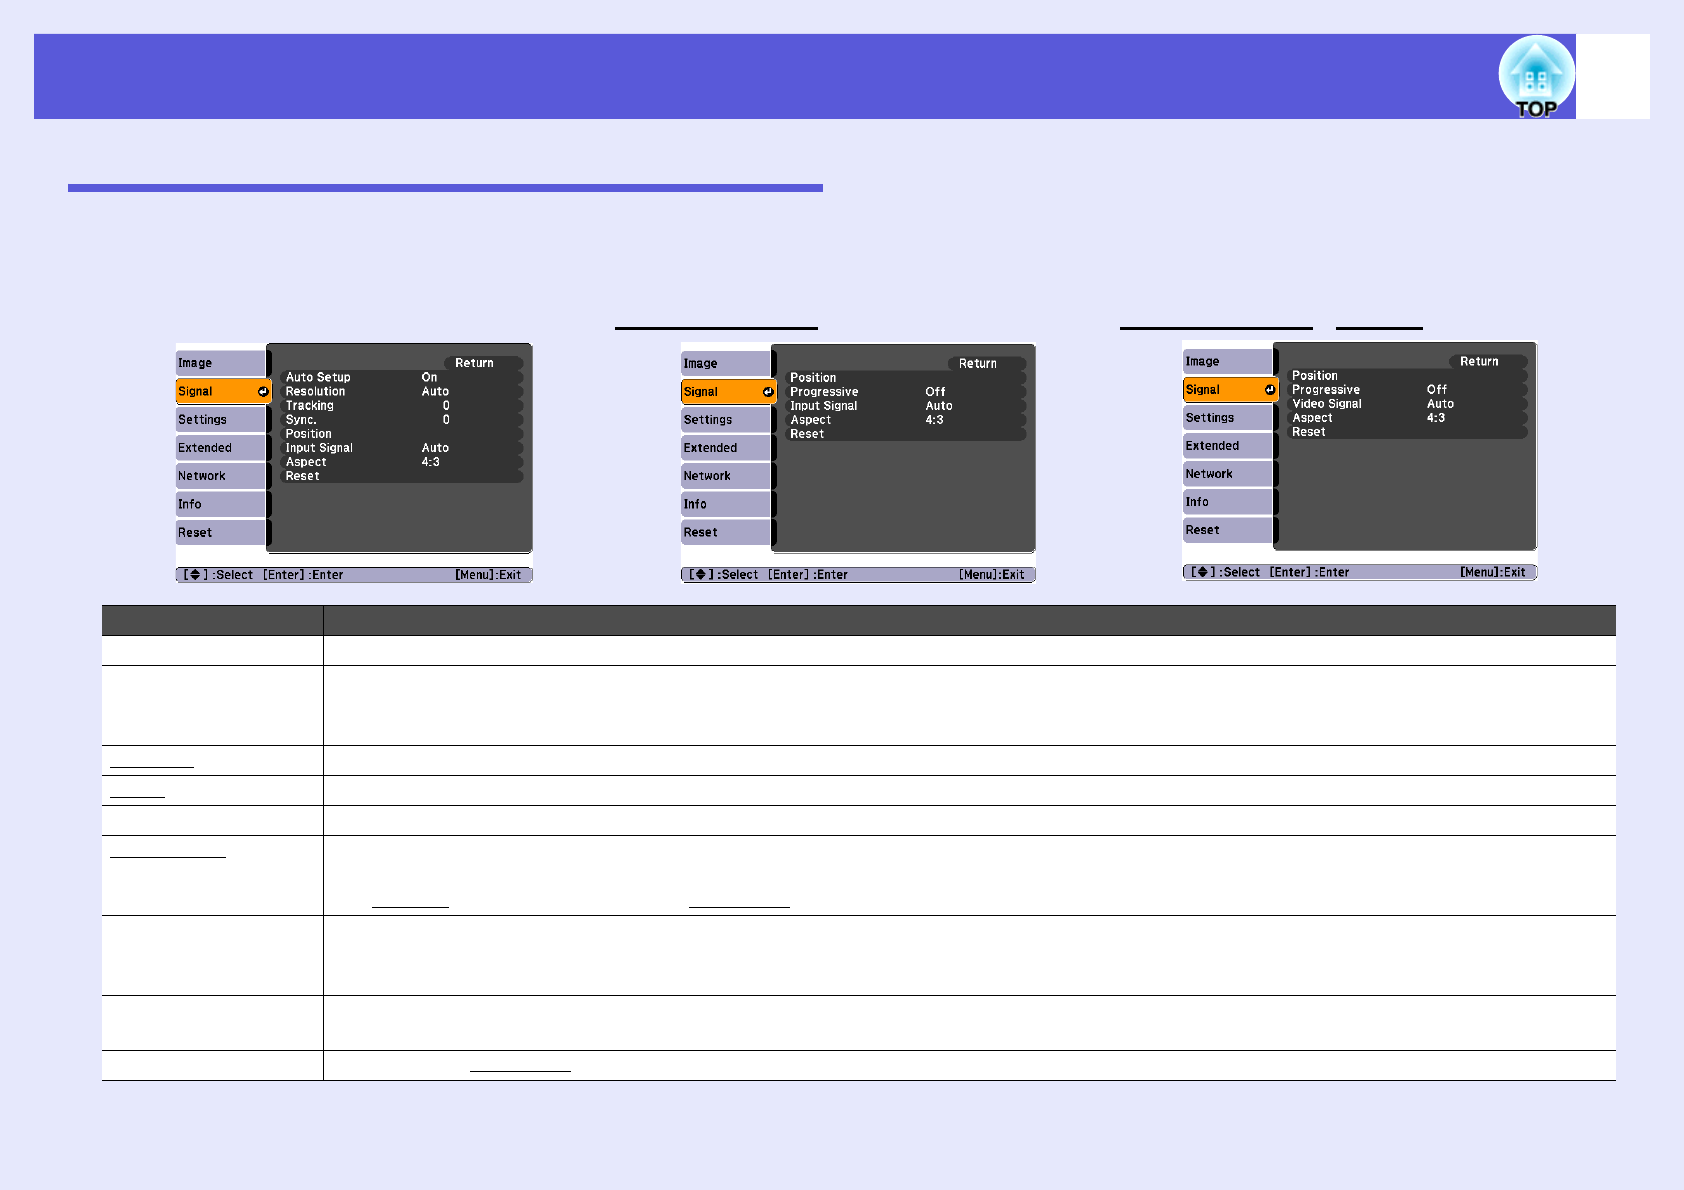
Task: Open Network tab in the middle menu screenshot
Action: point(726,476)
